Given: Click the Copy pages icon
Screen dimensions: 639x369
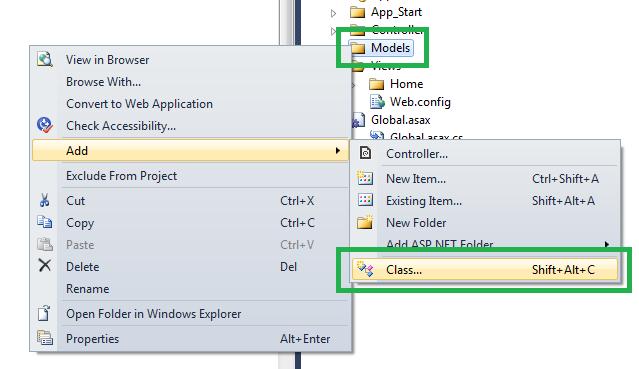Looking at the screenshot, I should tap(44, 222).
